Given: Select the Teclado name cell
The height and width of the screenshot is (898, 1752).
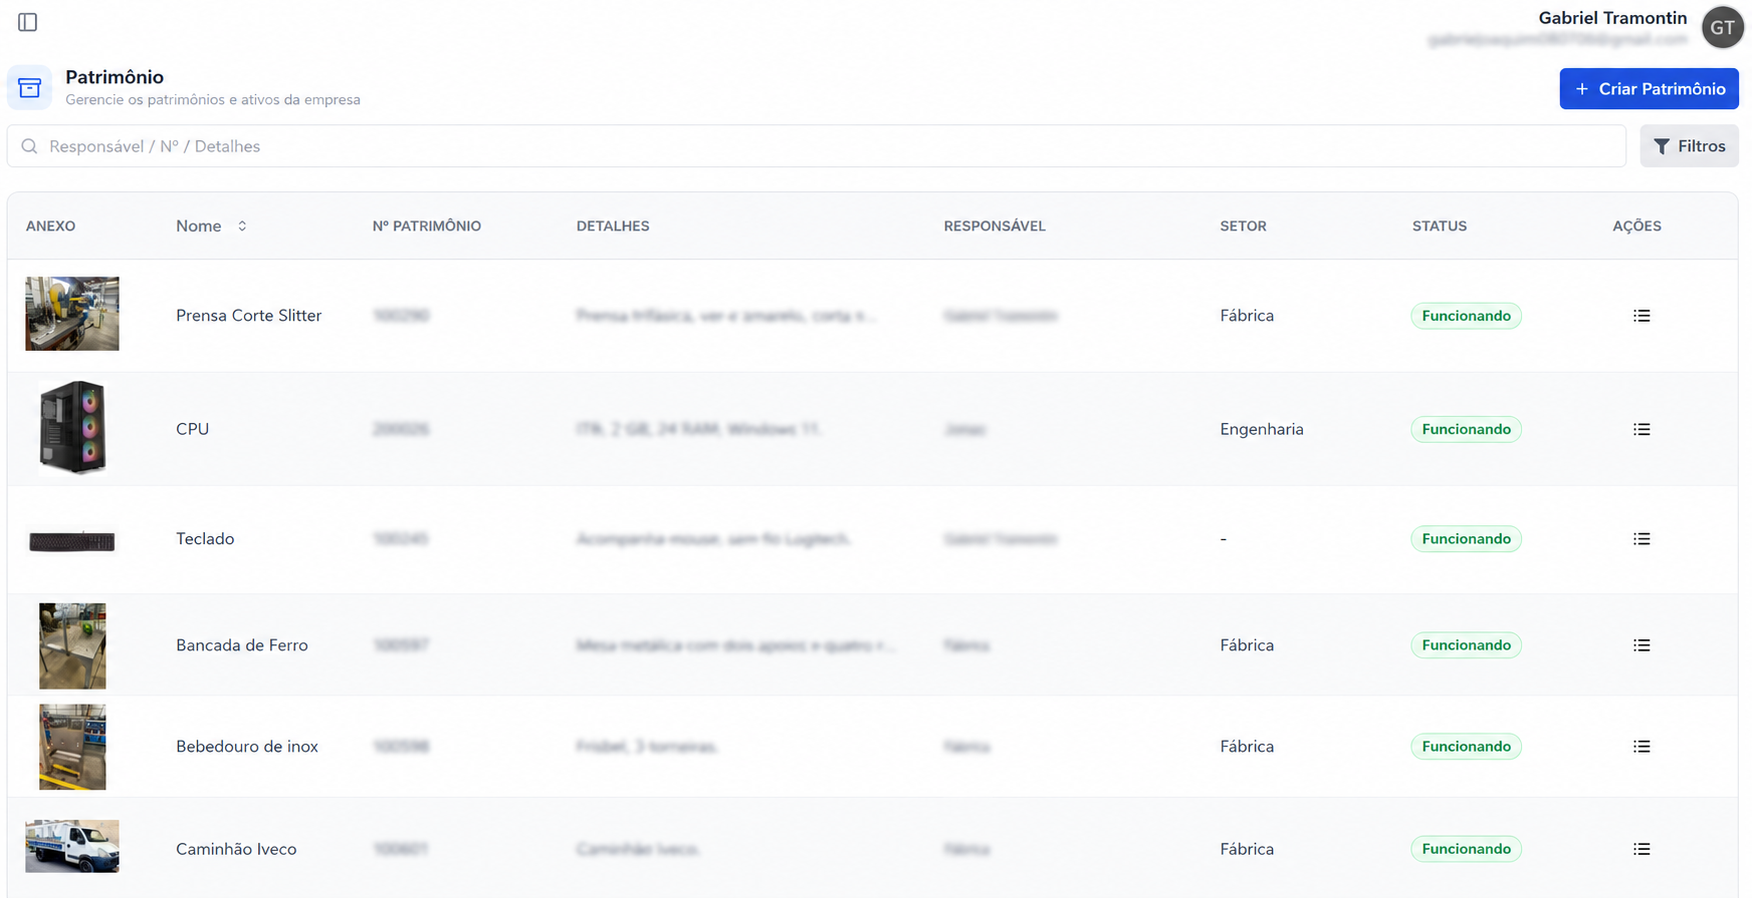Looking at the screenshot, I should (205, 539).
